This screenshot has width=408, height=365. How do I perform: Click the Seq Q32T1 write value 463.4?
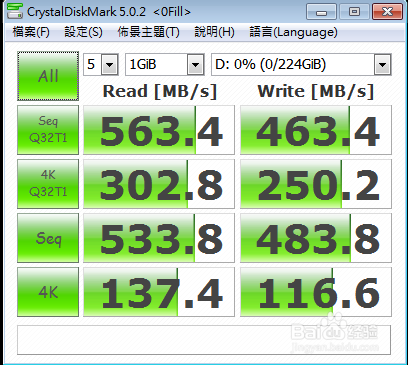tap(316, 130)
